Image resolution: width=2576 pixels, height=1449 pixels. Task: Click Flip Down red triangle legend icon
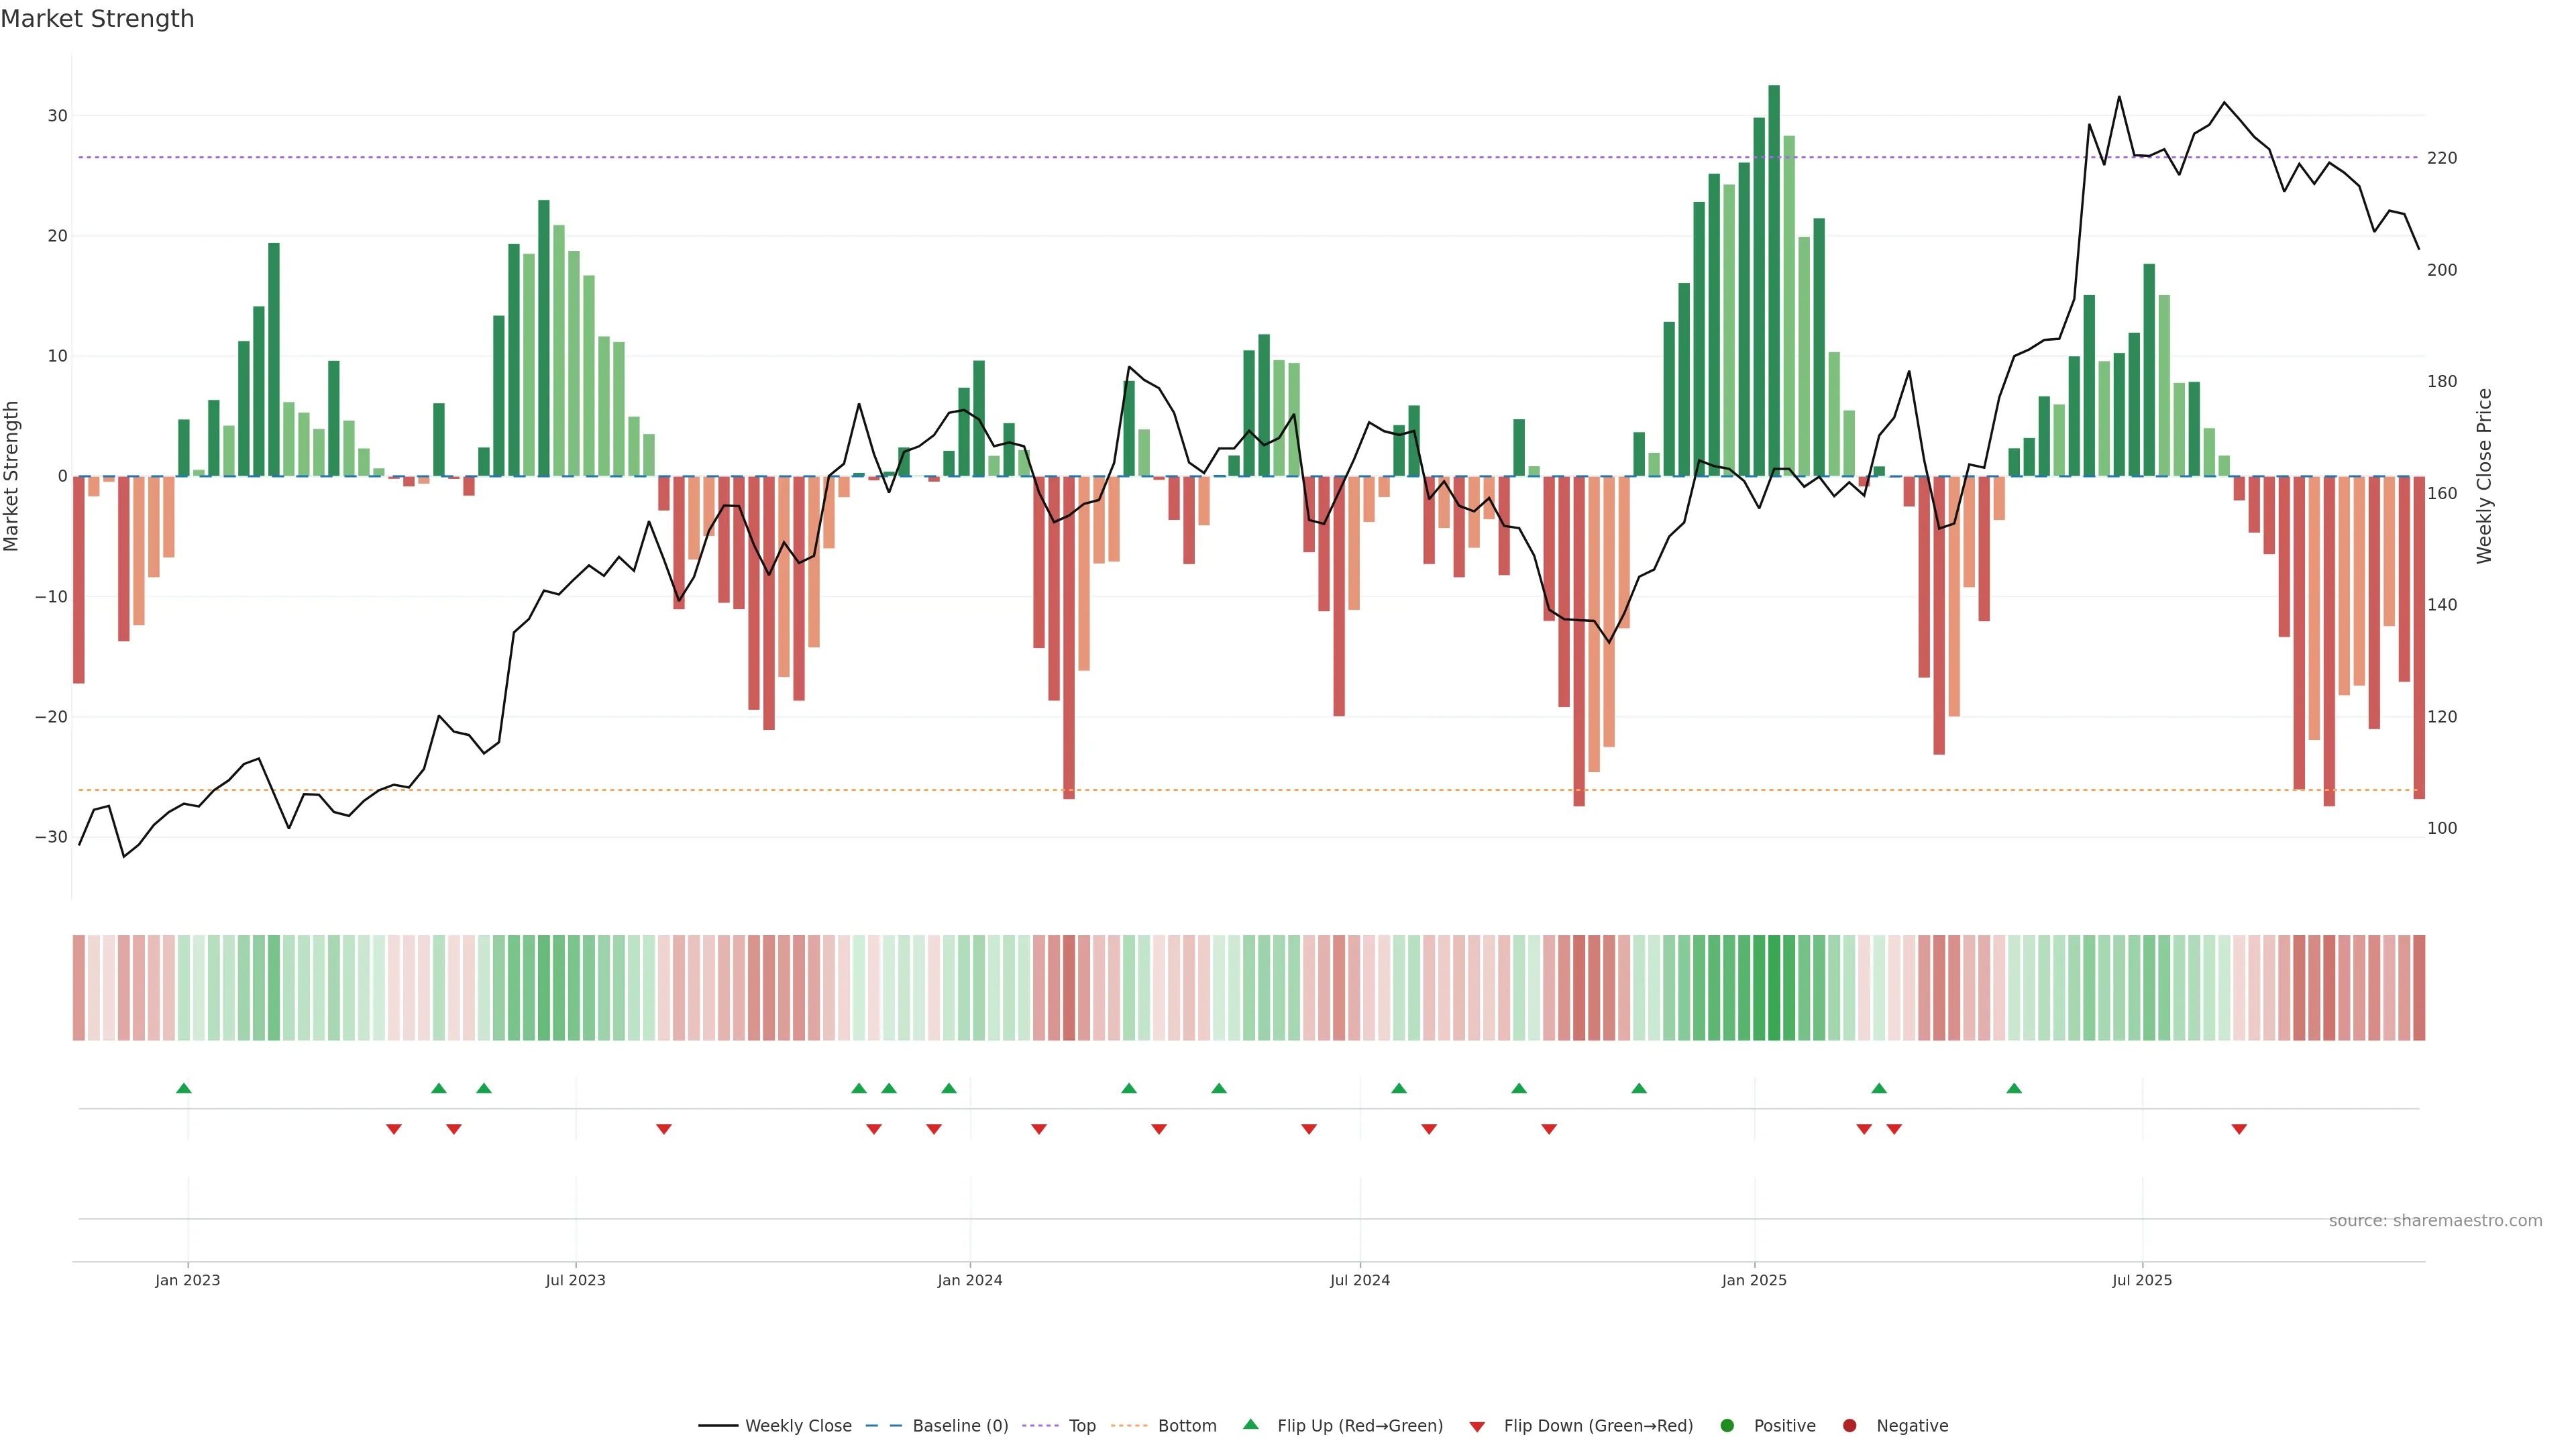1477,1427
